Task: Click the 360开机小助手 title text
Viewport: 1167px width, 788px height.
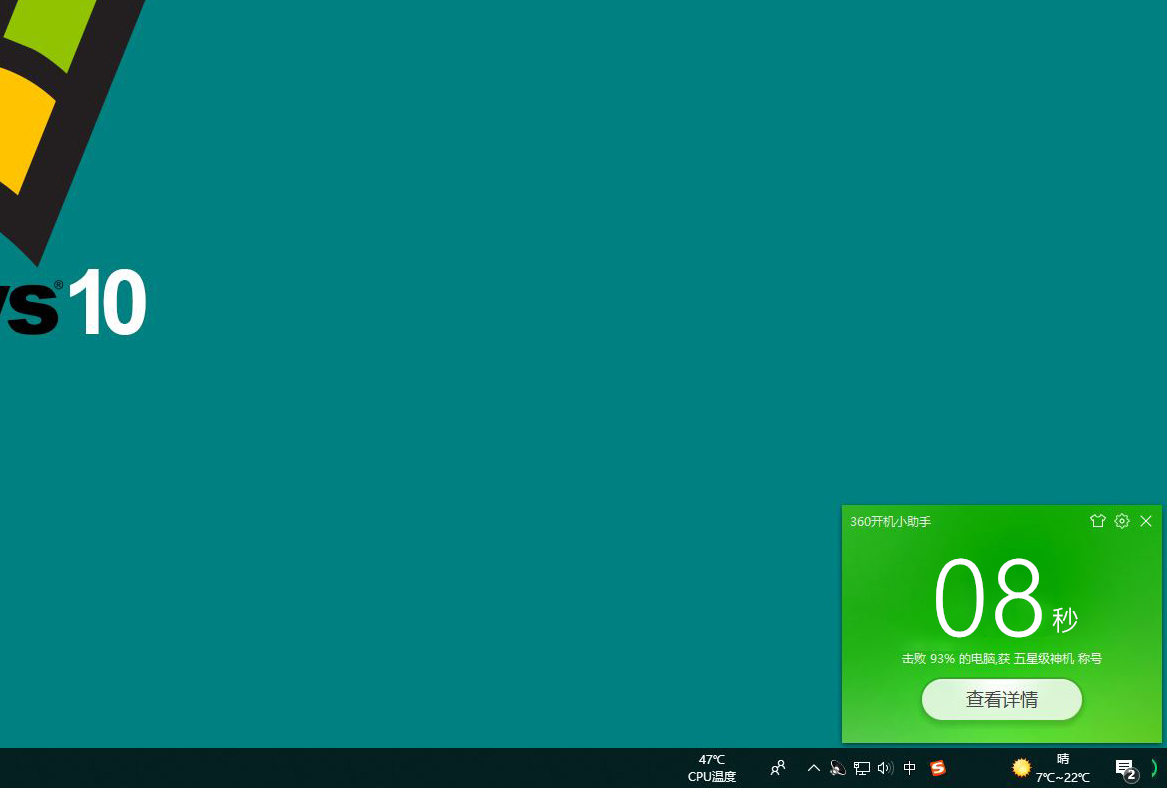Action: point(890,522)
